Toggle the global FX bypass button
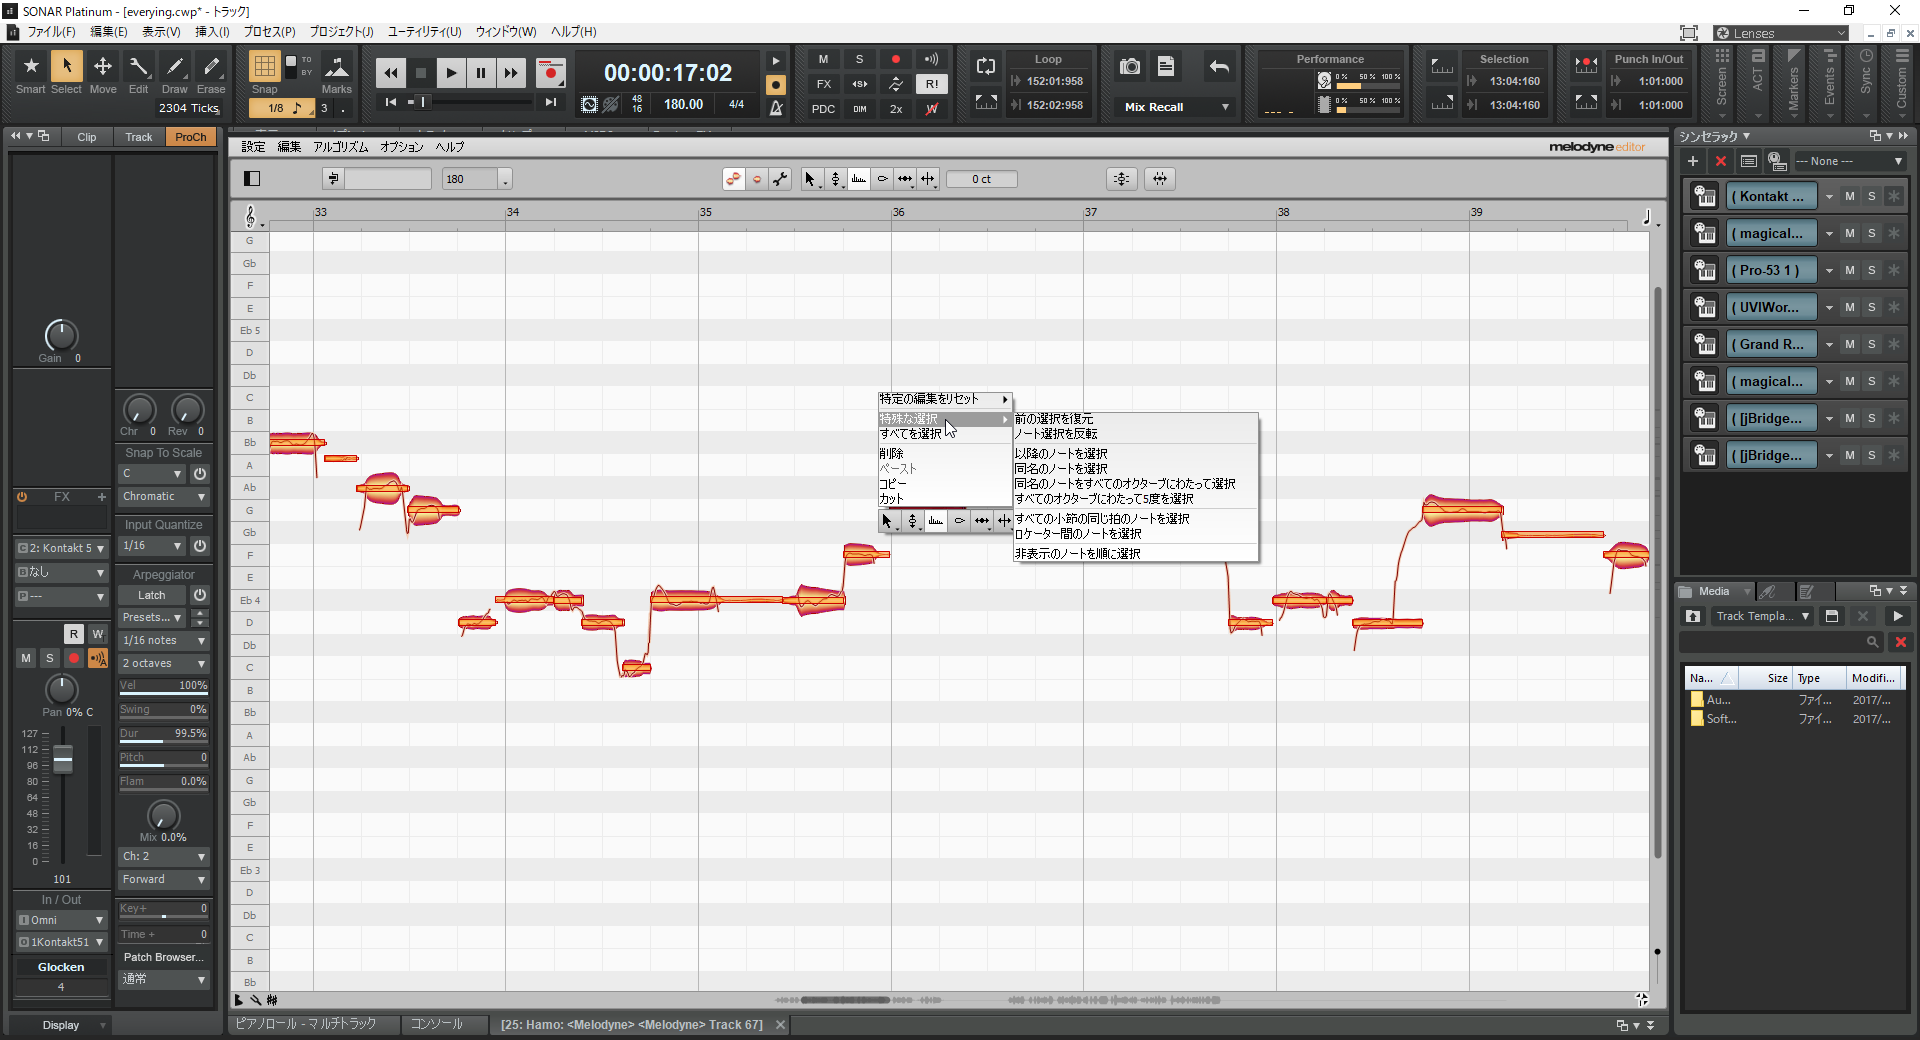The width and height of the screenshot is (1920, 1040). pos(823,84)
